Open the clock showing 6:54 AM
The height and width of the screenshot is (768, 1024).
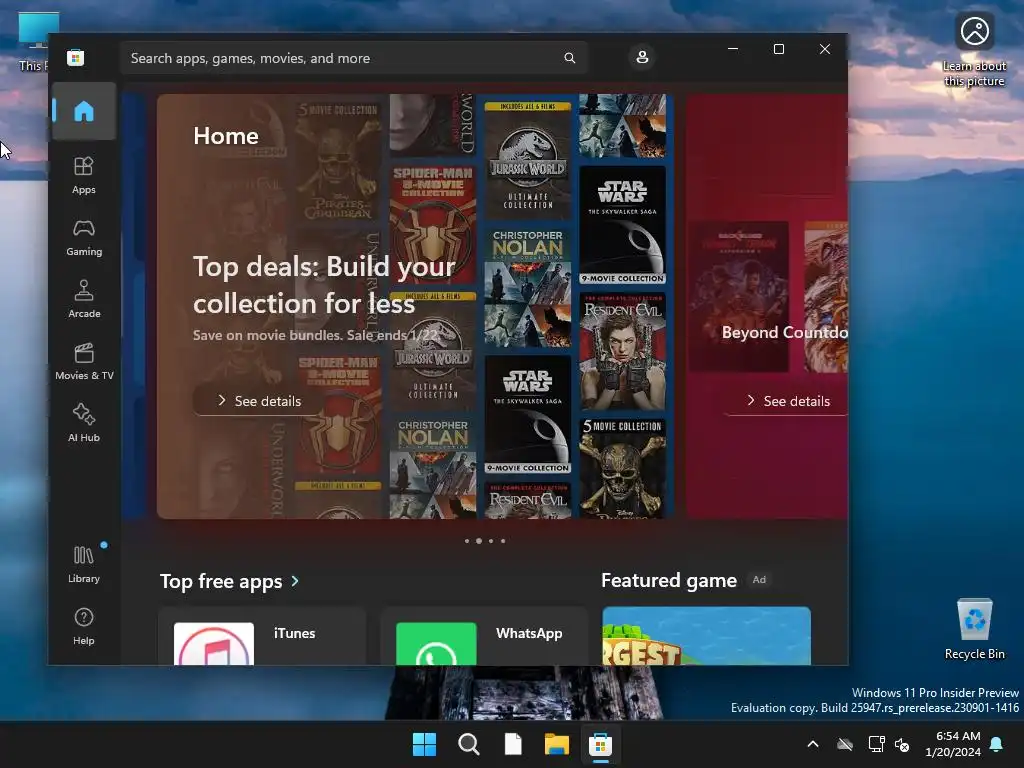(x=953, y=744)
